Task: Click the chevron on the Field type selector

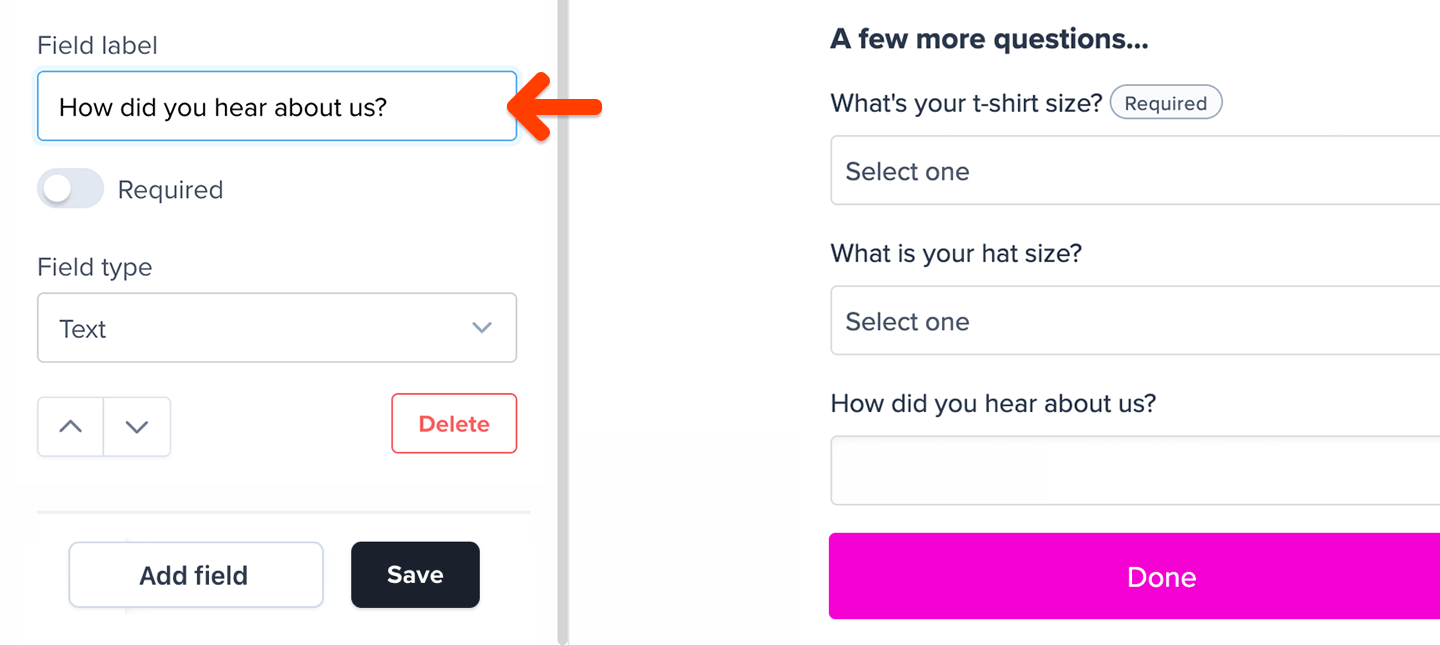Action: [482, 327]
